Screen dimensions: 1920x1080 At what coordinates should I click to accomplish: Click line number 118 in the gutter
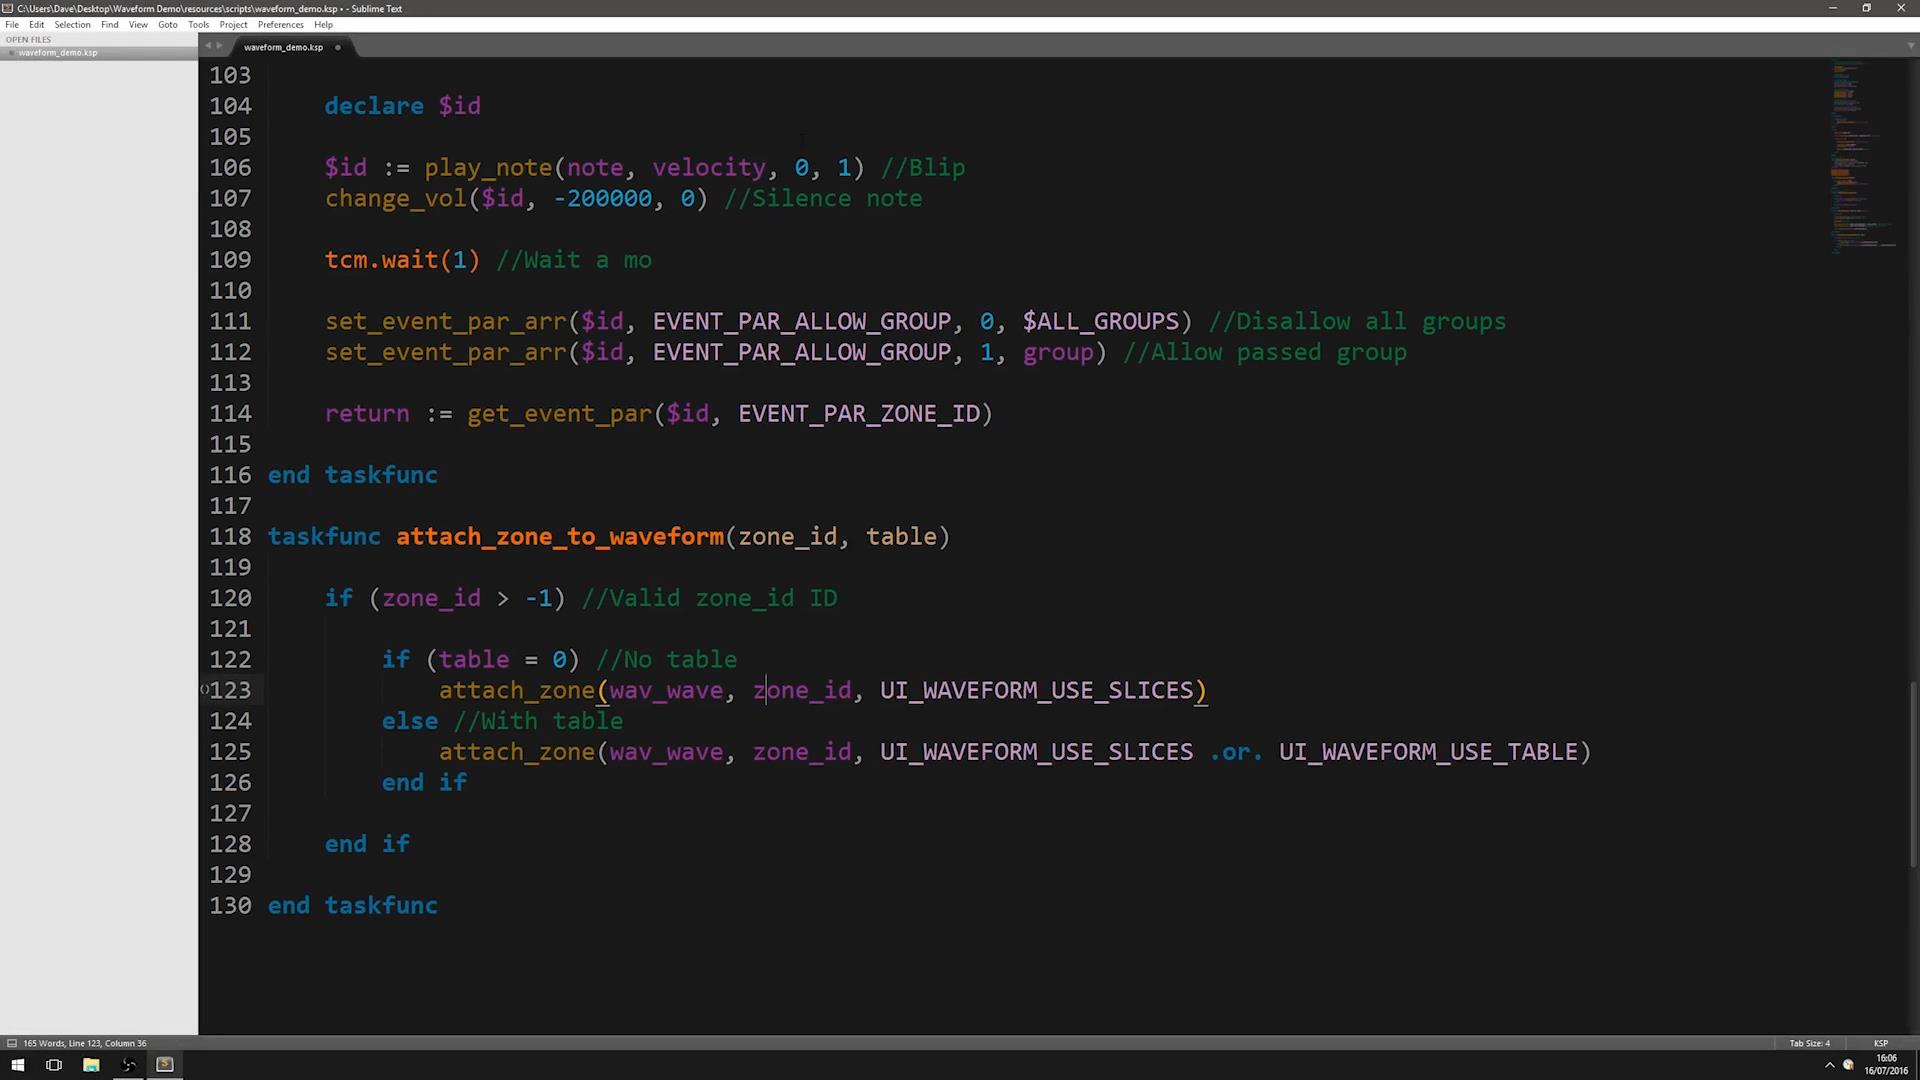[231, 537]
